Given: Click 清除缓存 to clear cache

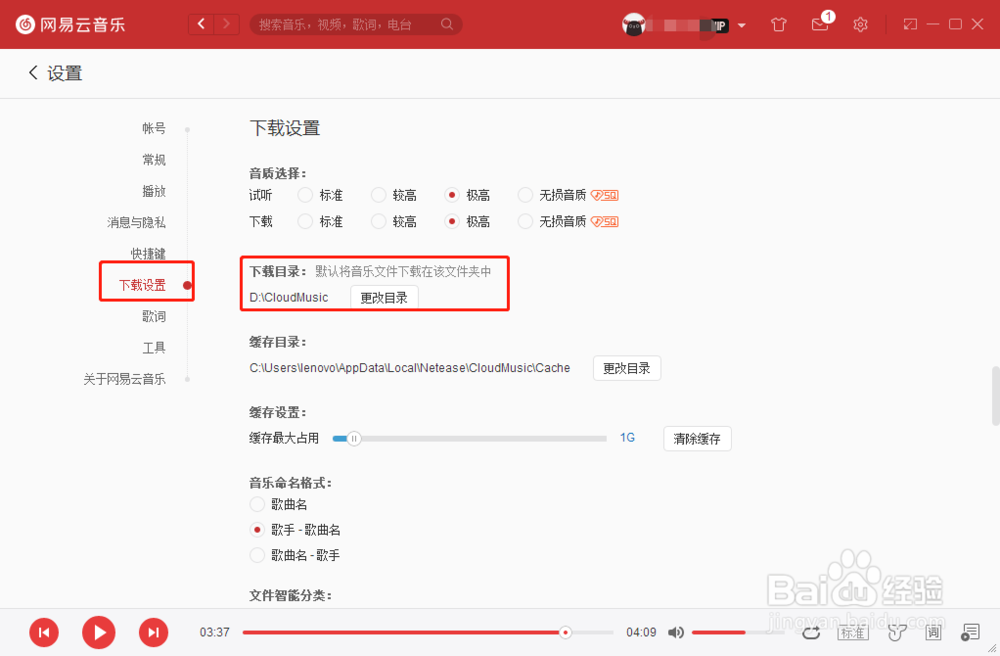Looking at the screenshot, I should (697, 438).
